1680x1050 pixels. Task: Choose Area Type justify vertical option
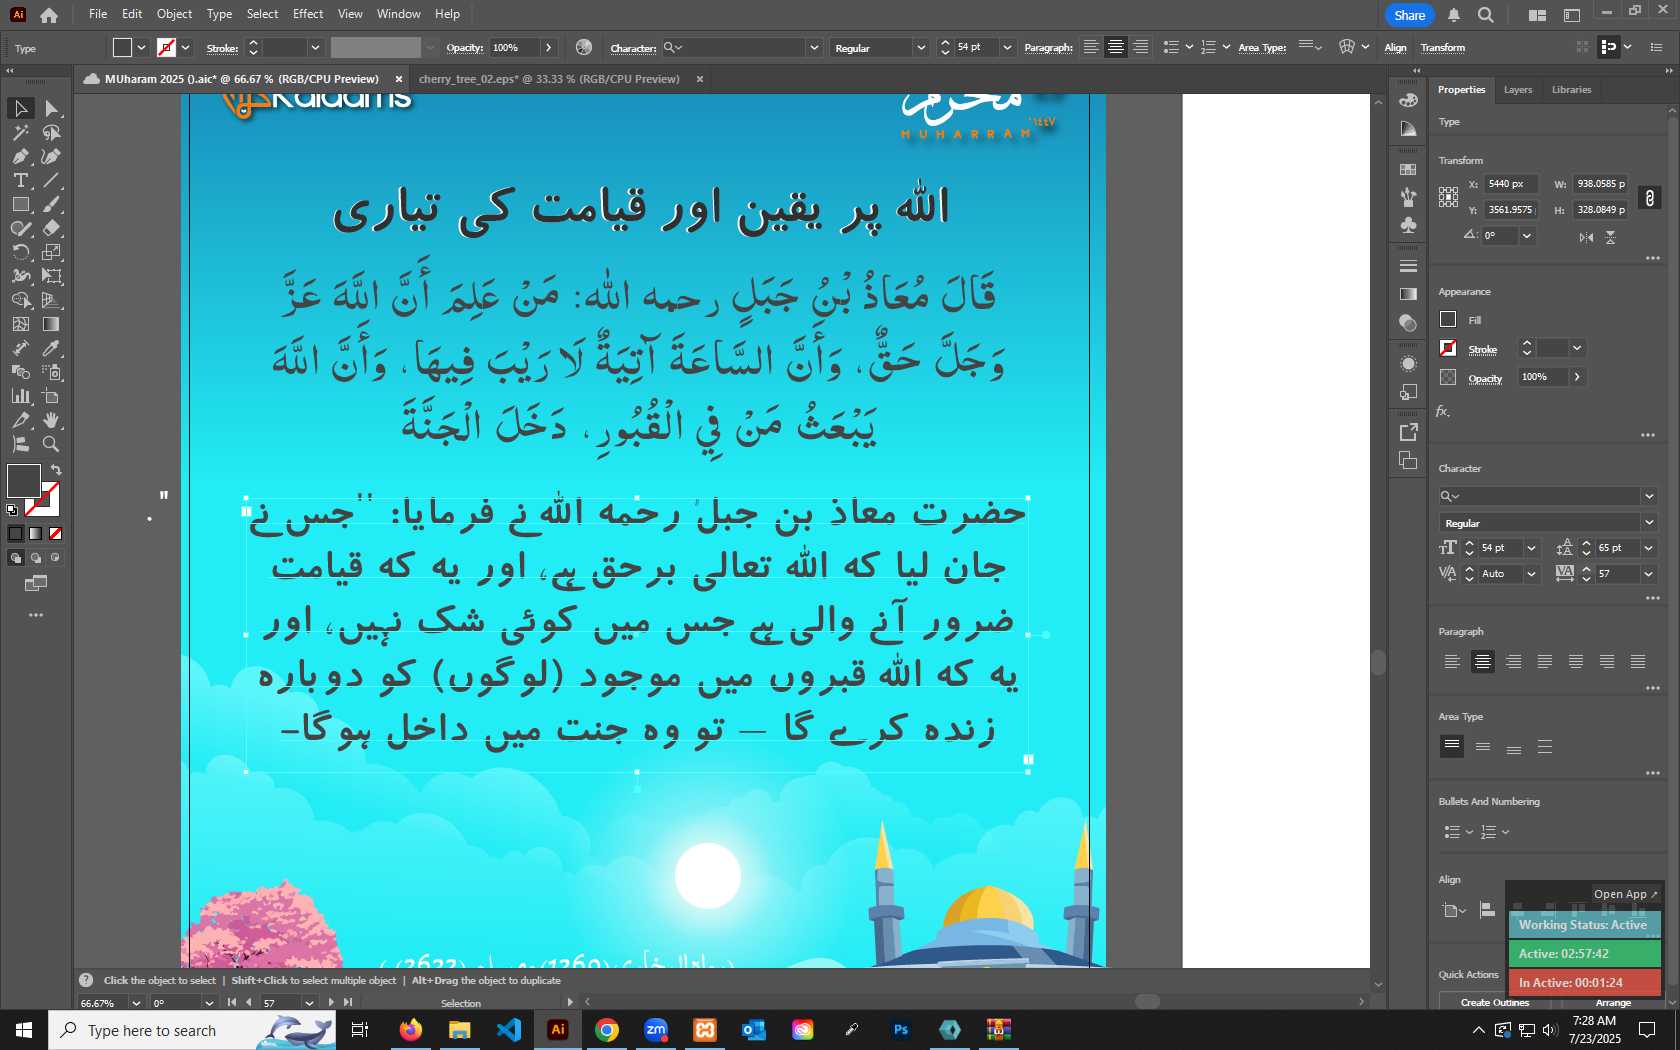(x=1545, y=747)
